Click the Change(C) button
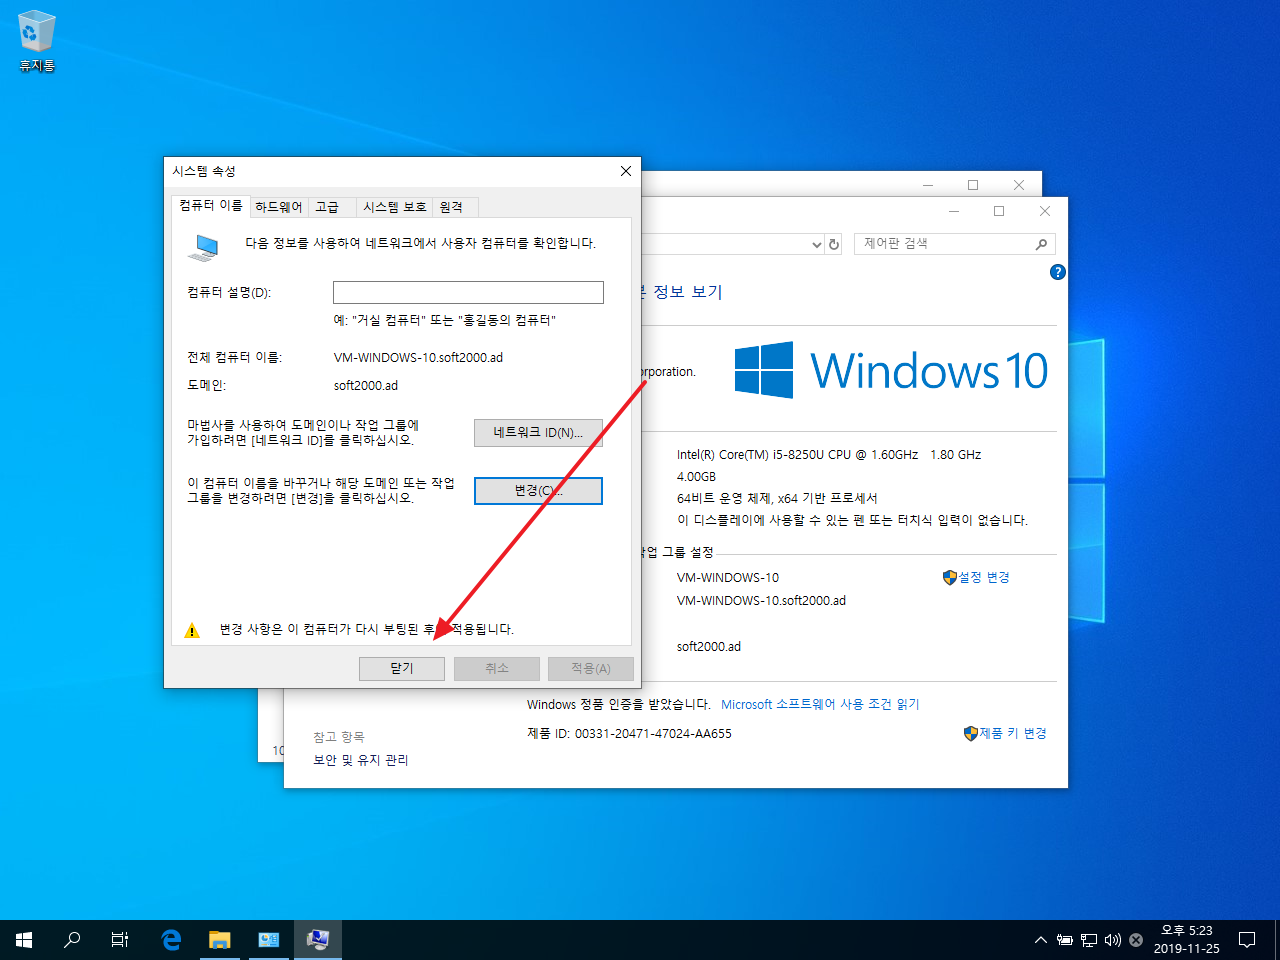The image size is (1280, 960). pyautogui.click(x=538, y=491)
